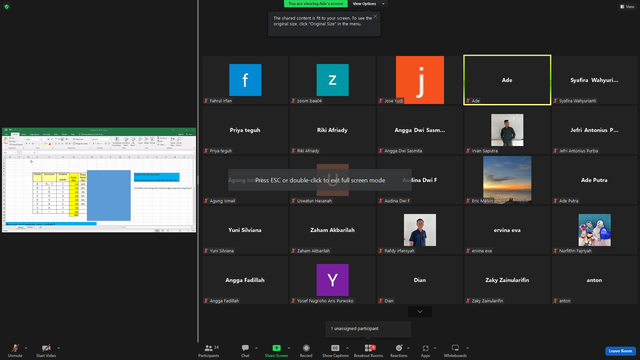Select Yuni Silviana's participant tile
This screenshot has width=640, height=360.
245,230
